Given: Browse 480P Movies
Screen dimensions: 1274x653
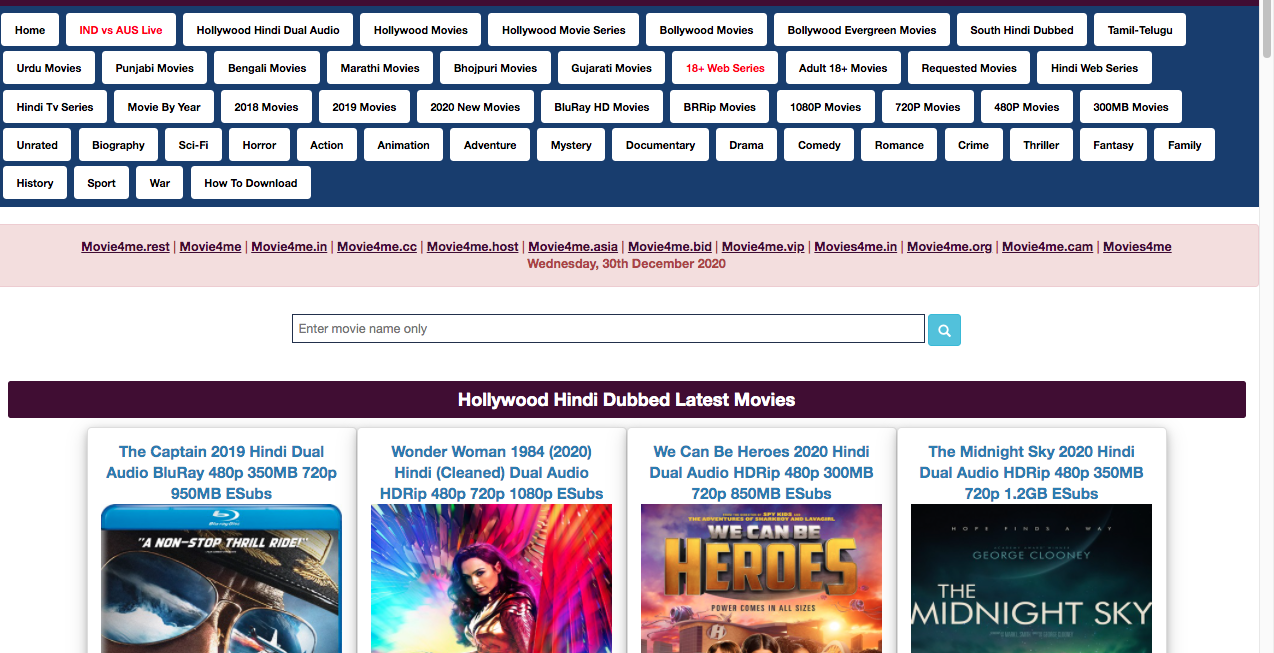Looking at the screenshot, I should pyautogui.click(x=1027, y=107).
